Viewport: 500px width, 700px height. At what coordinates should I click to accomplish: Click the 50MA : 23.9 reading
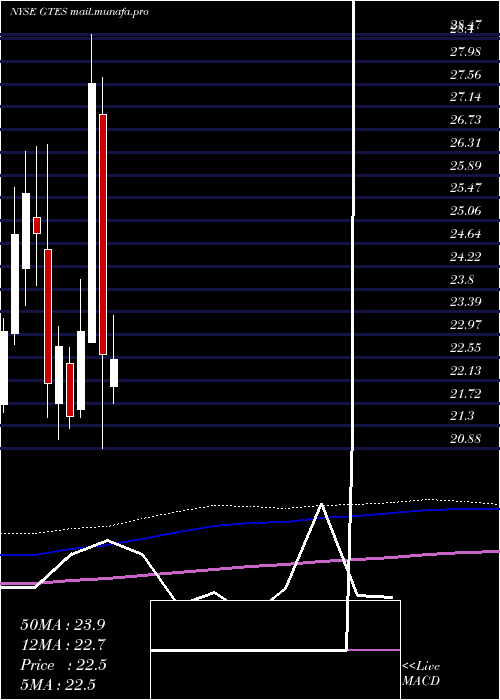63,625
